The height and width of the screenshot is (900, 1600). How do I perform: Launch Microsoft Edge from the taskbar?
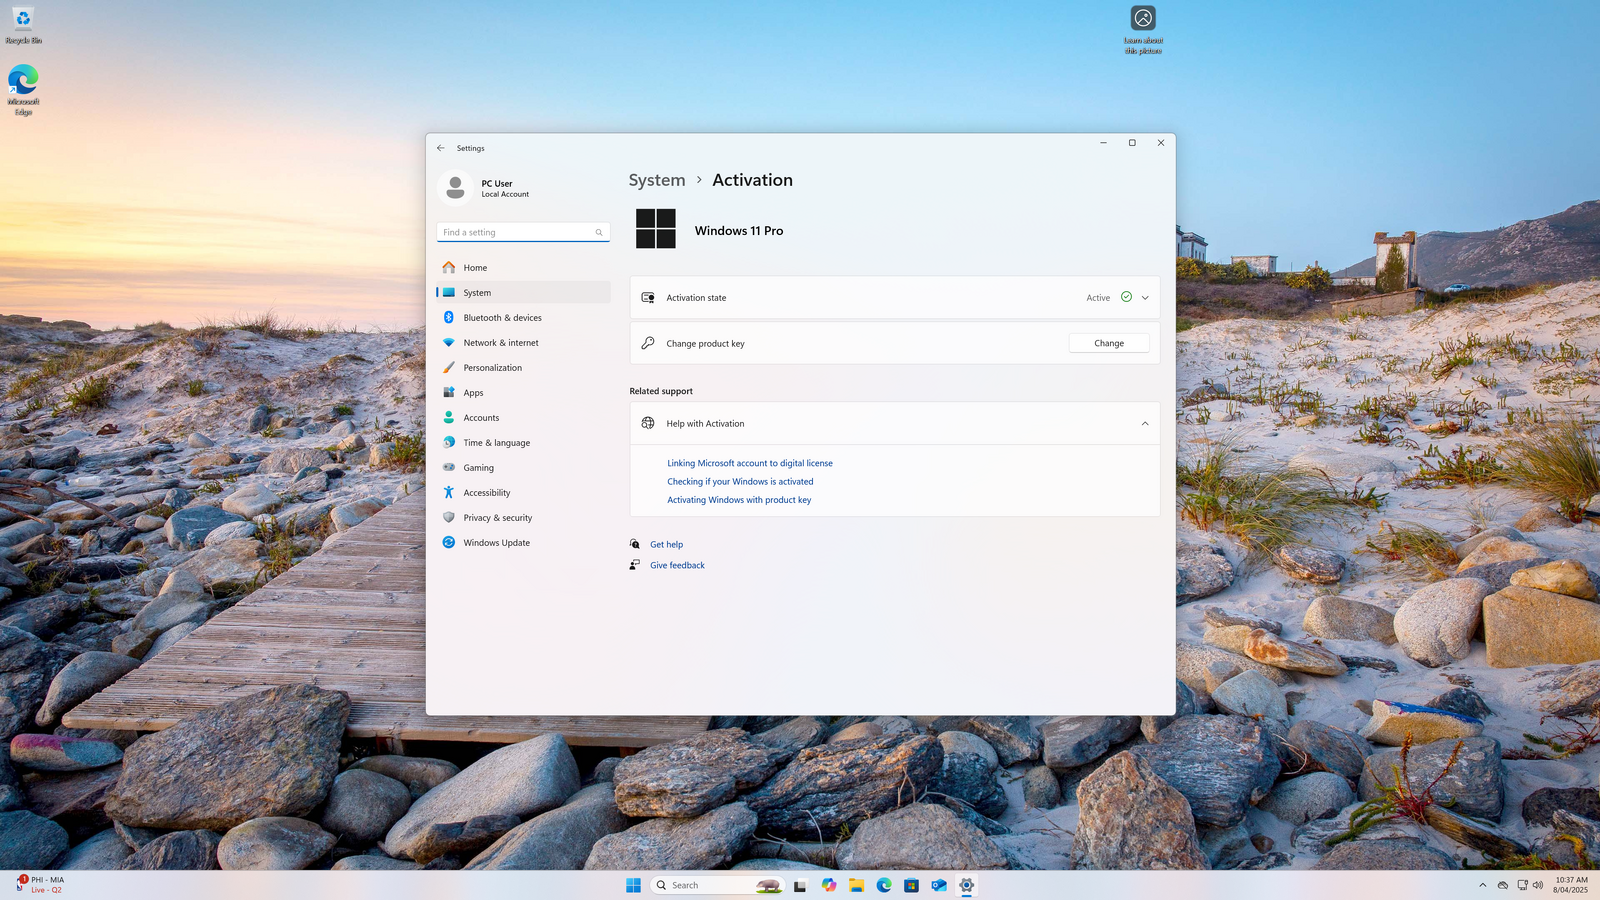[x=884, y=885]
